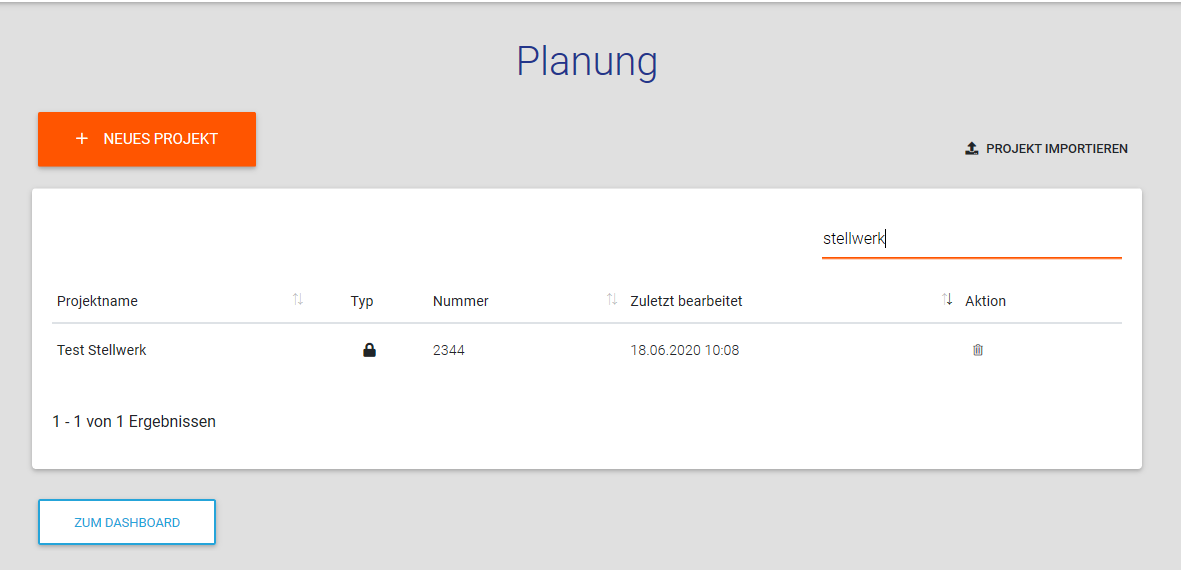The height and width of the screenshot is (570, 1181).
Task: Focus the search field containing "stellwerk"
Action: (x=970, y=239)
